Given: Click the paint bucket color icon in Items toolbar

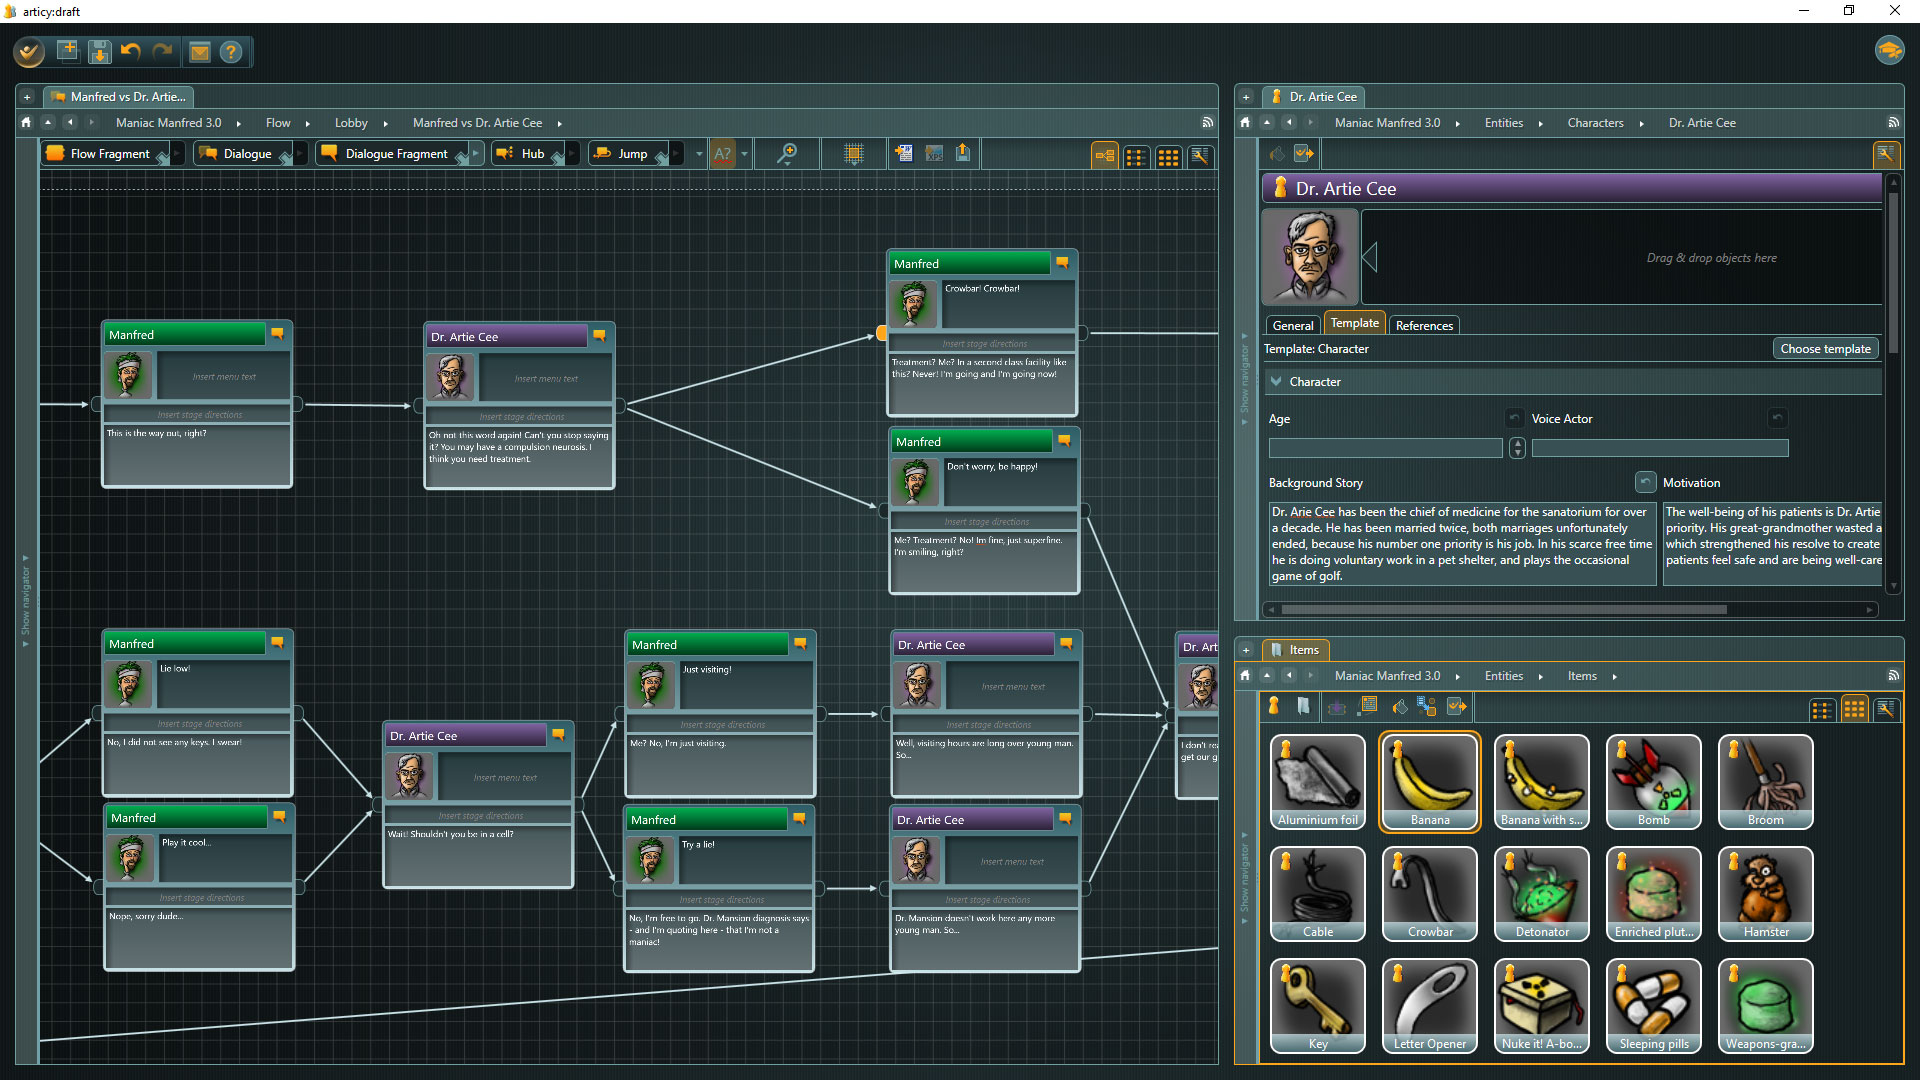Looking at the screenshot, I should pos(1400,706).
